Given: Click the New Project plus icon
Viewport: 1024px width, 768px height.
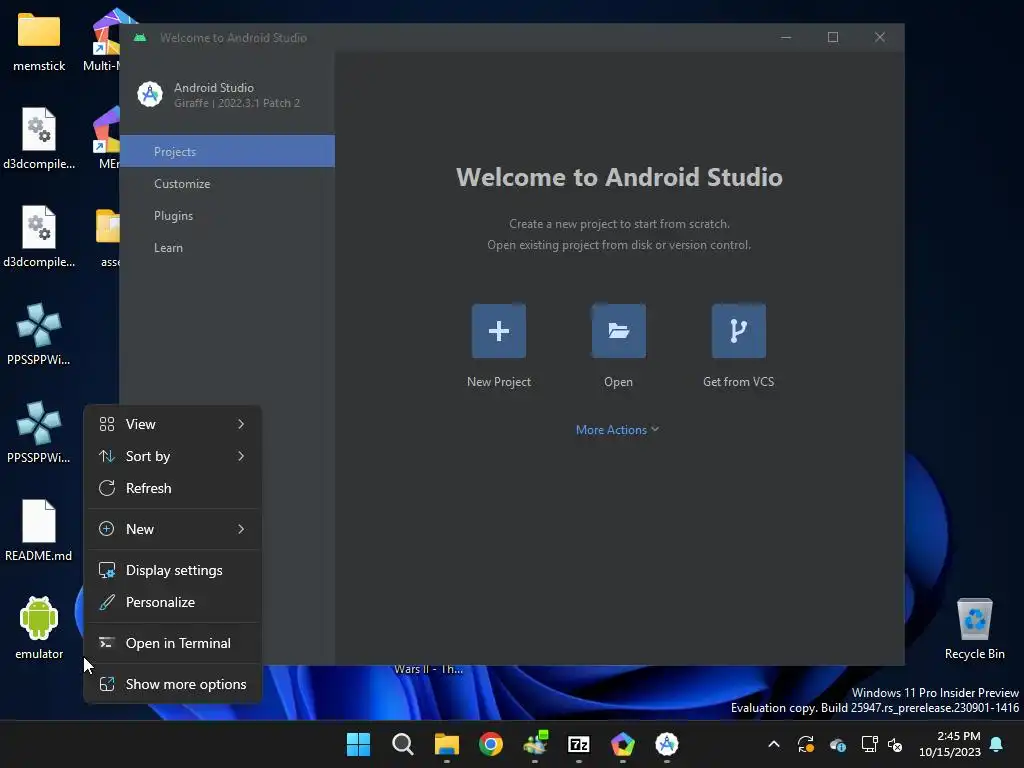Looking at the screenshot, I should click(x=498, y=330).
